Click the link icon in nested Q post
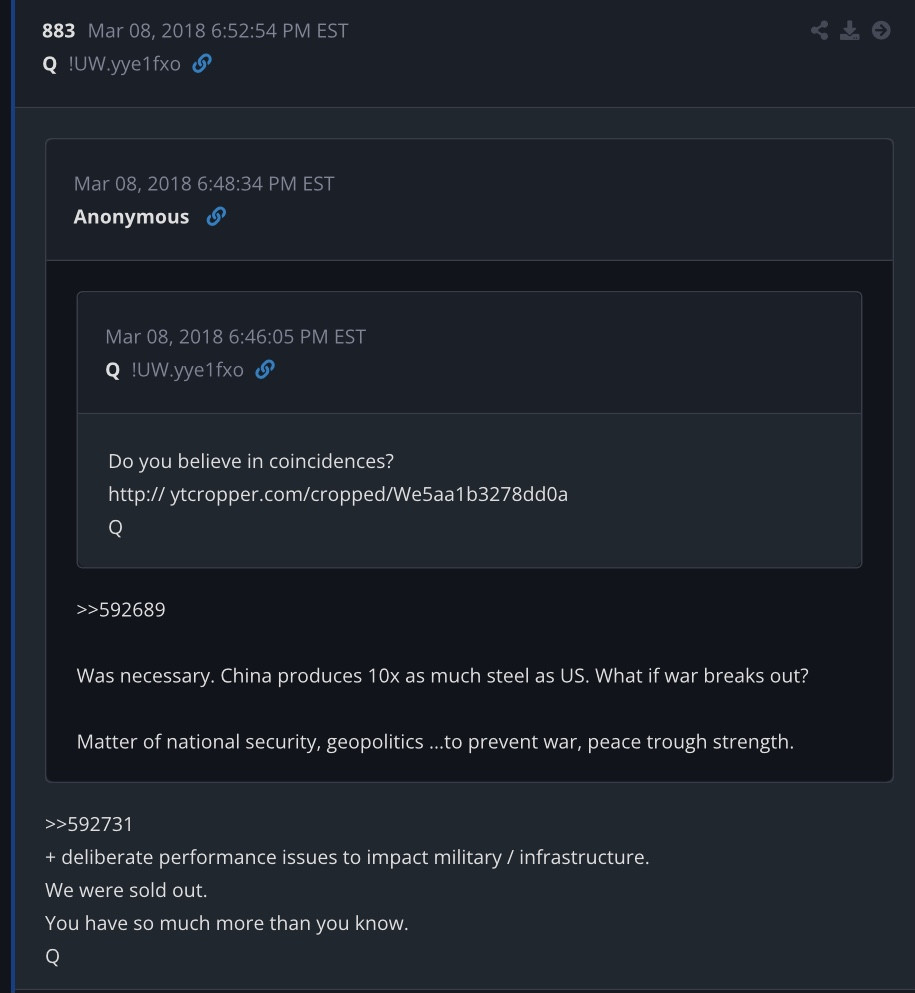 coord(265,370)
